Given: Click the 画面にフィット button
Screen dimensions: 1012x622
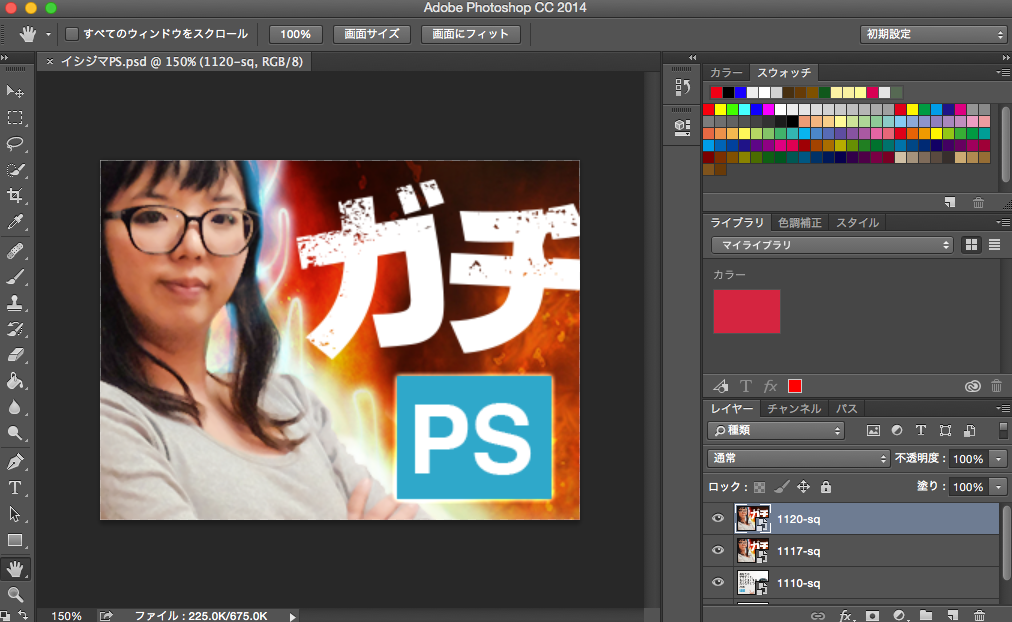Looking at the screenshot, I should [x=471, y=34].
